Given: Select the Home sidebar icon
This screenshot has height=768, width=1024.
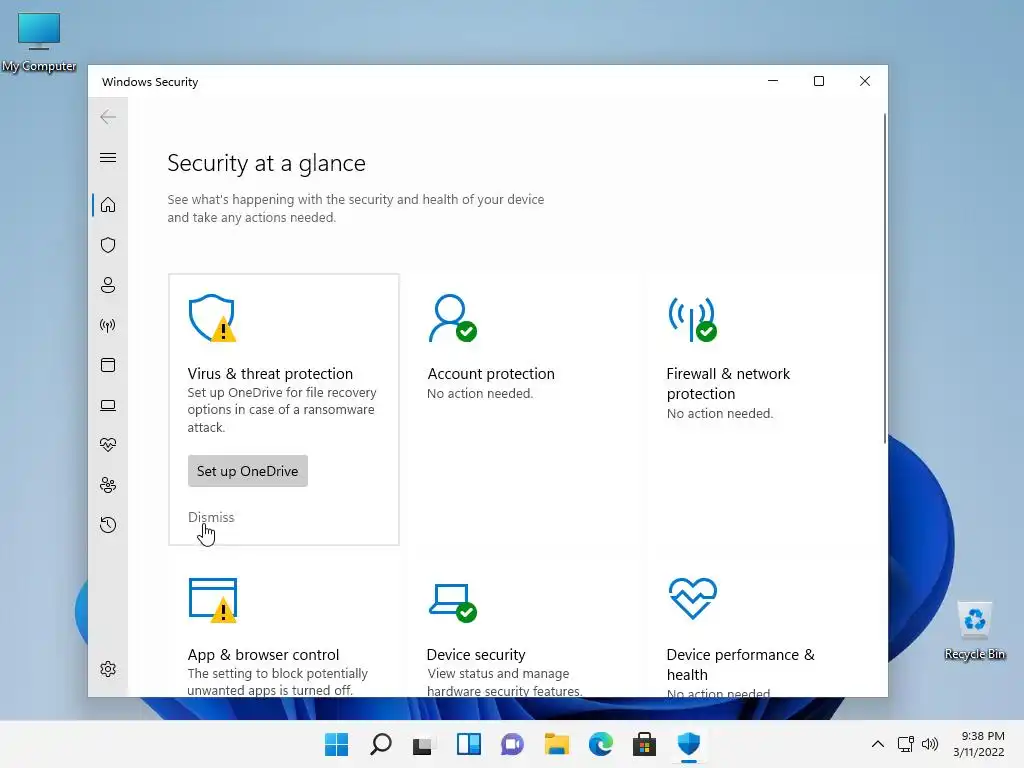Looking at the screenshot, I should [108, 205].
